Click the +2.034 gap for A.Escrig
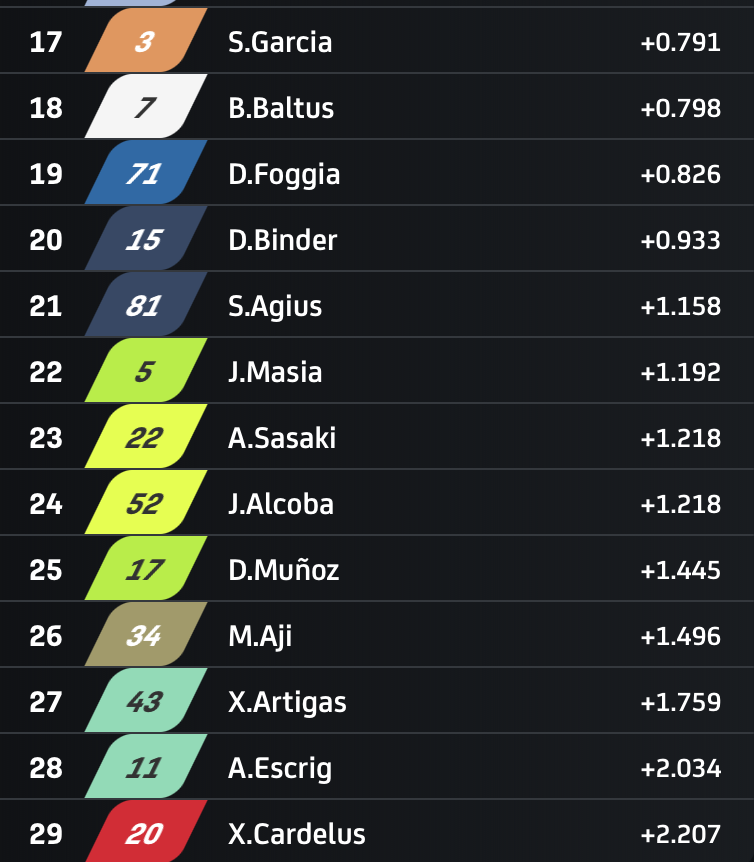The height and width of the screenshot is (862, 754). click(x=680, y=768)
